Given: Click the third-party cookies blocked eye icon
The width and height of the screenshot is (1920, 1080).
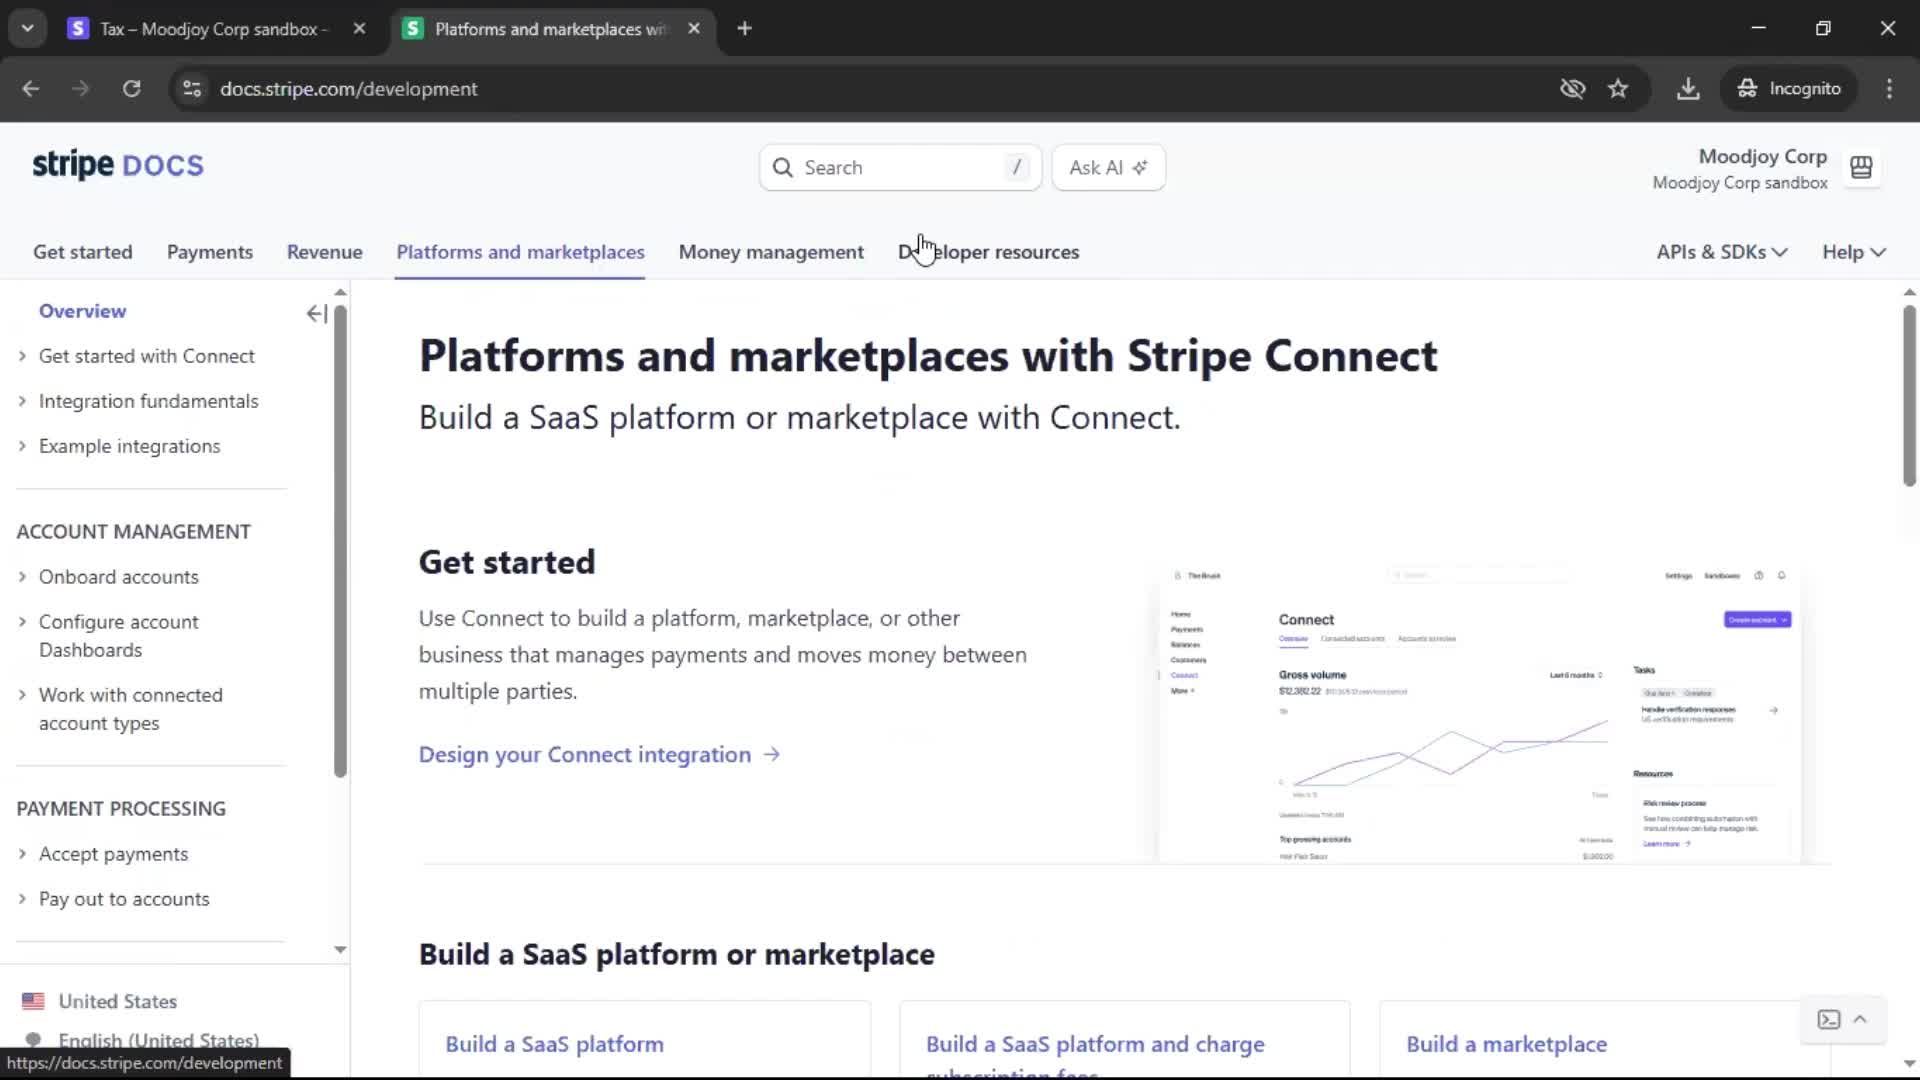Looking at the screenshot, I should pyautogui.click(x=1572, y=89).
